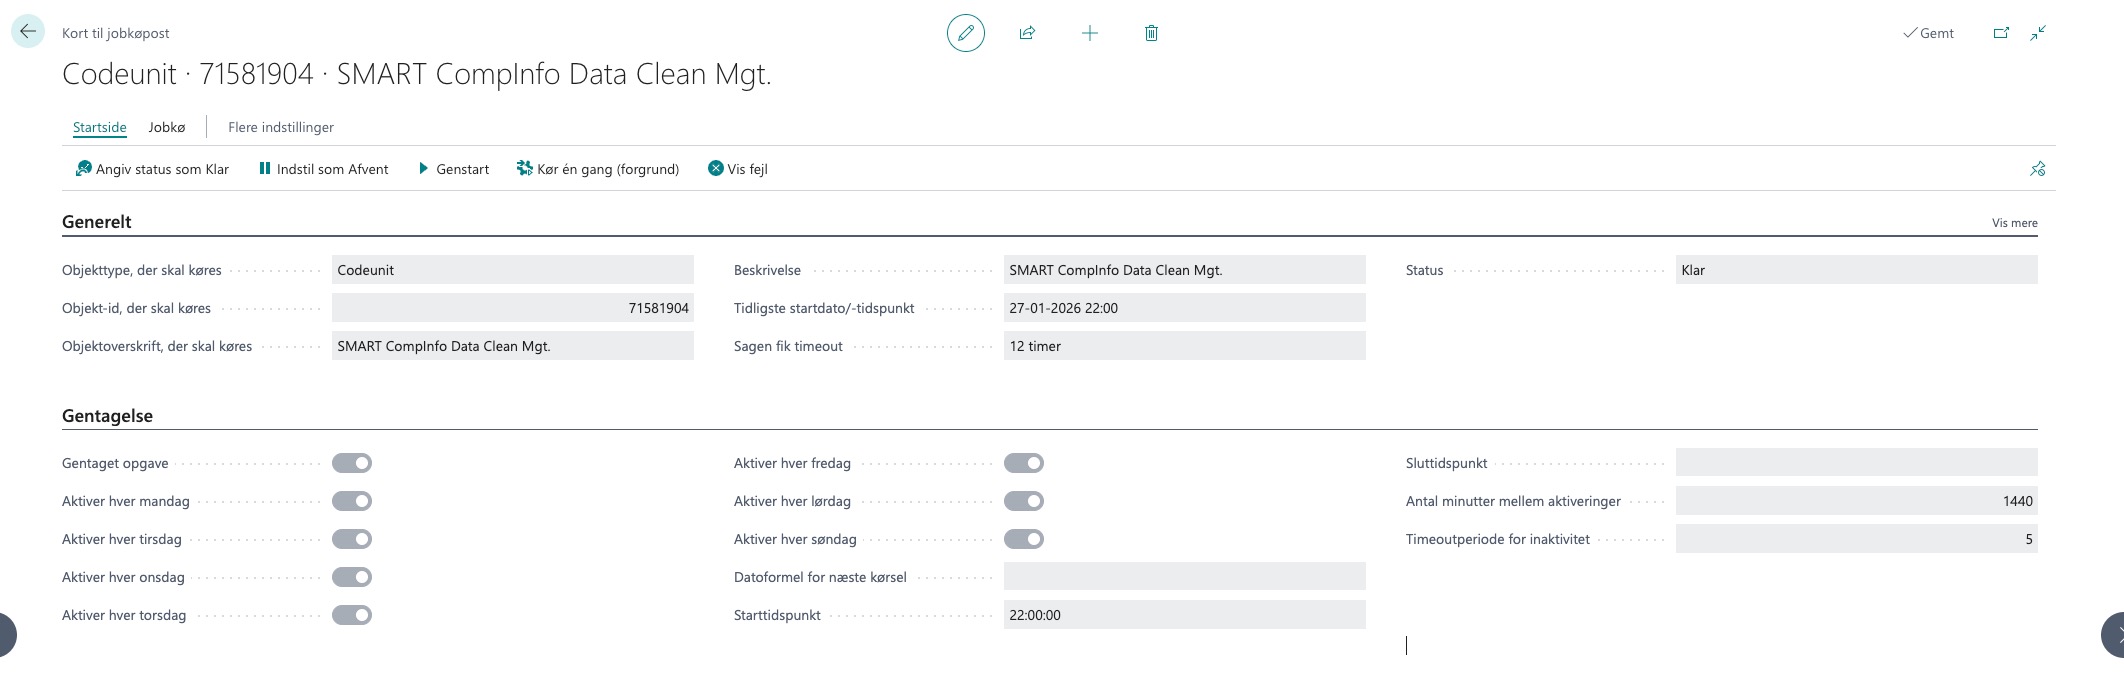Select the Startside tab
The width and height of the screenshot is (2124, 695).
point(99,127)
